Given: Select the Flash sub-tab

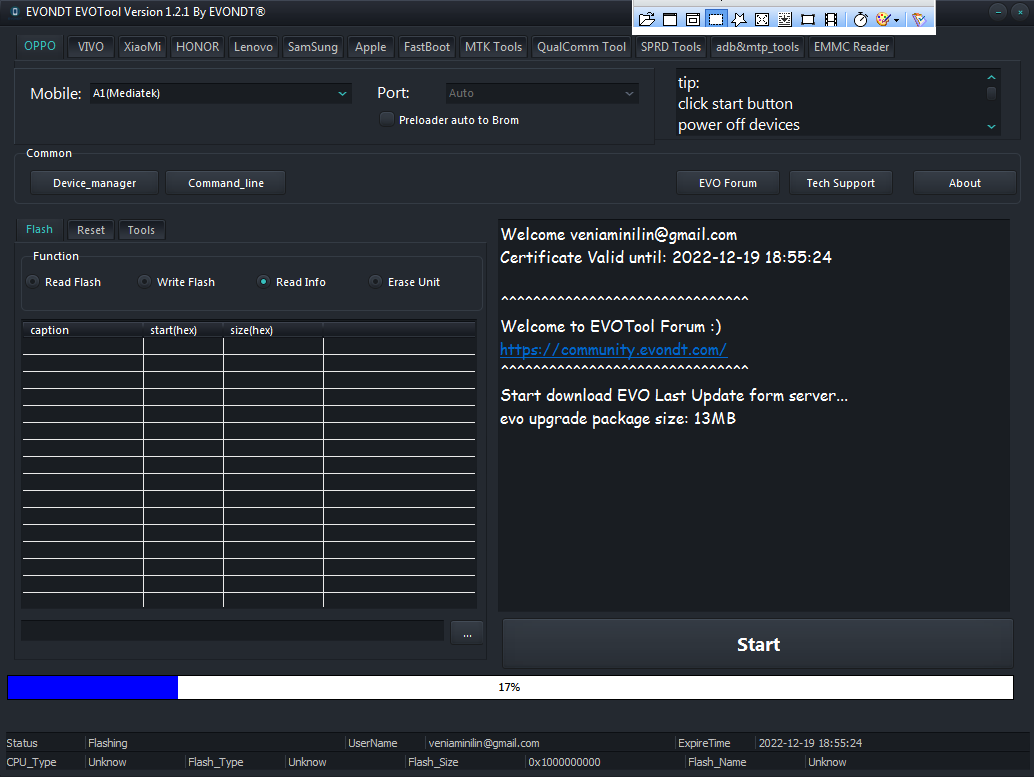Looking at the screenshot, I should point(40,229).
